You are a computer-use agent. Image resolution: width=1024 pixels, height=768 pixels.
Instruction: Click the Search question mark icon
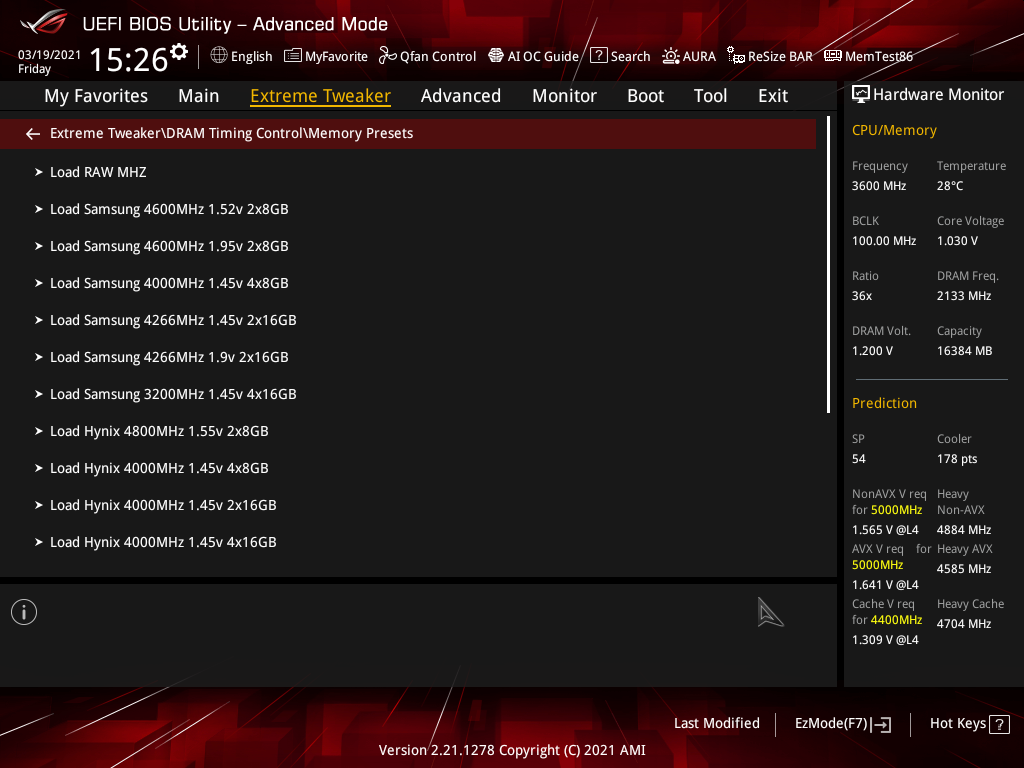point(599,56)
